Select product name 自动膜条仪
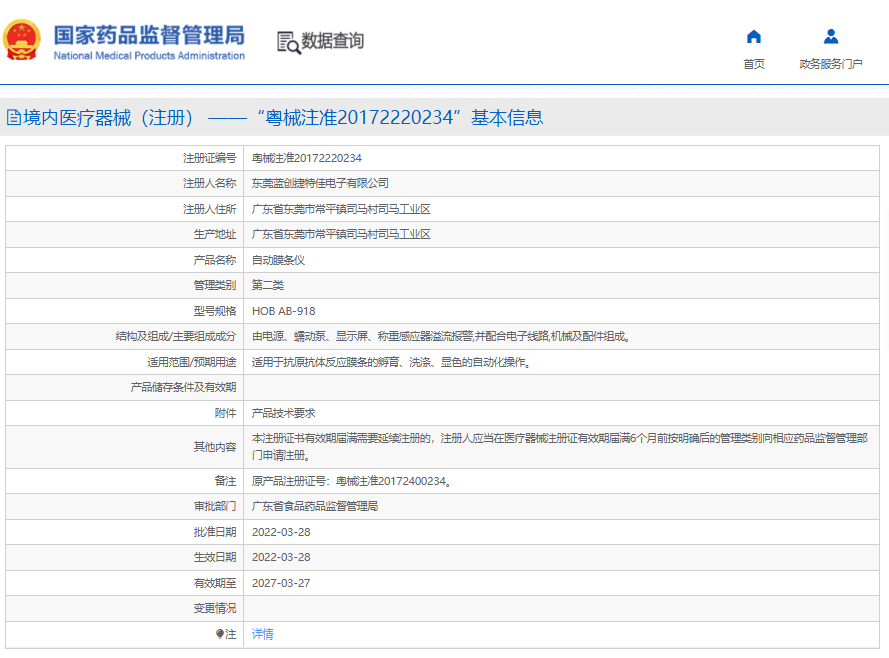This screenshot has width=889, height=658. (x=278, y=260)
